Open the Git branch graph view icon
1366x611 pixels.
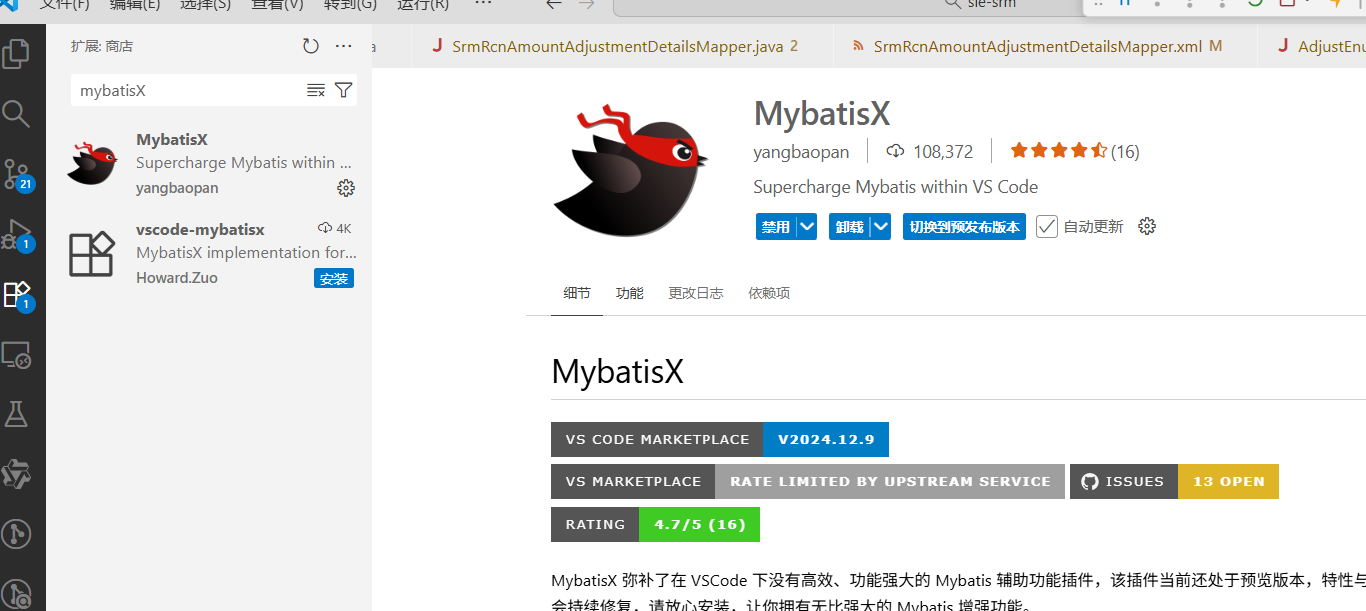pyautogui.click(x=17, y=534)
